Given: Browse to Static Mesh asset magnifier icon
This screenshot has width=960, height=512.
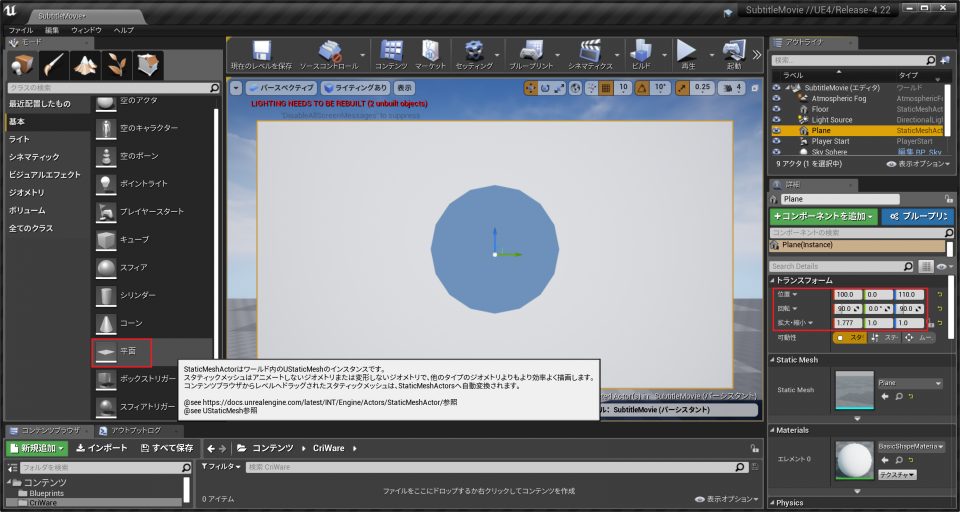Looking at the screenshot, I should (x=899, y=397).
